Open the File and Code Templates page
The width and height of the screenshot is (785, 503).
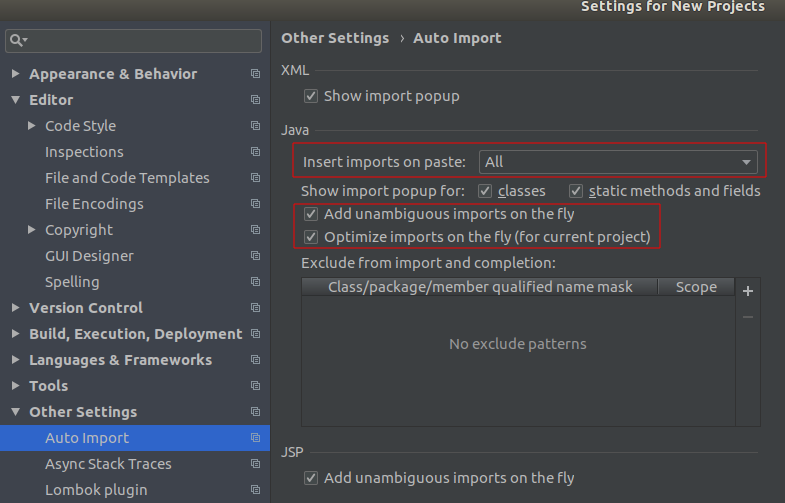[x=127, y=178]
